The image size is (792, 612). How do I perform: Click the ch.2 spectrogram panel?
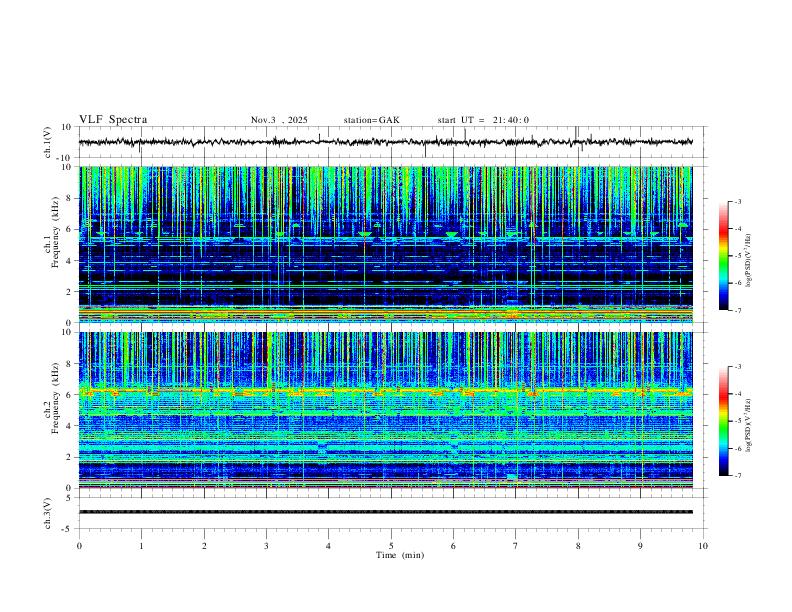click(x=386, y=410)
